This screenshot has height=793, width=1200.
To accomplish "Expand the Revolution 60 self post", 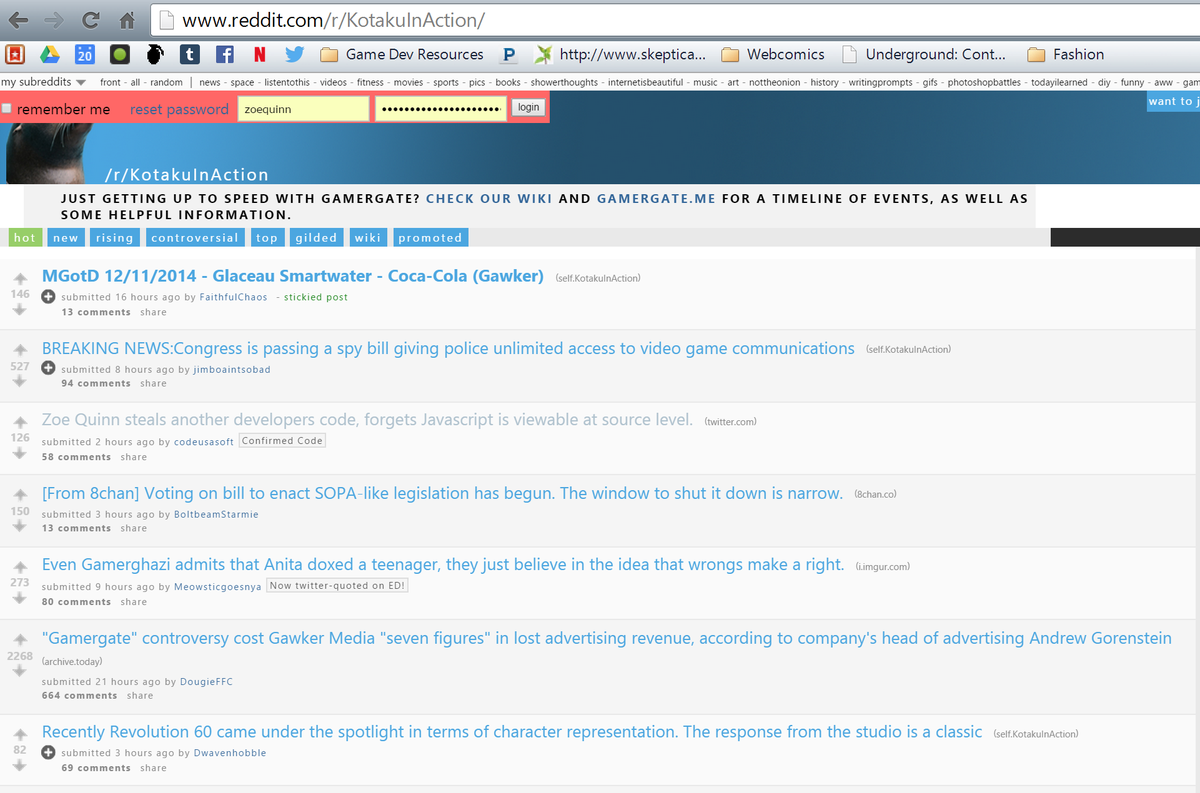I will (x=48, y=752).
